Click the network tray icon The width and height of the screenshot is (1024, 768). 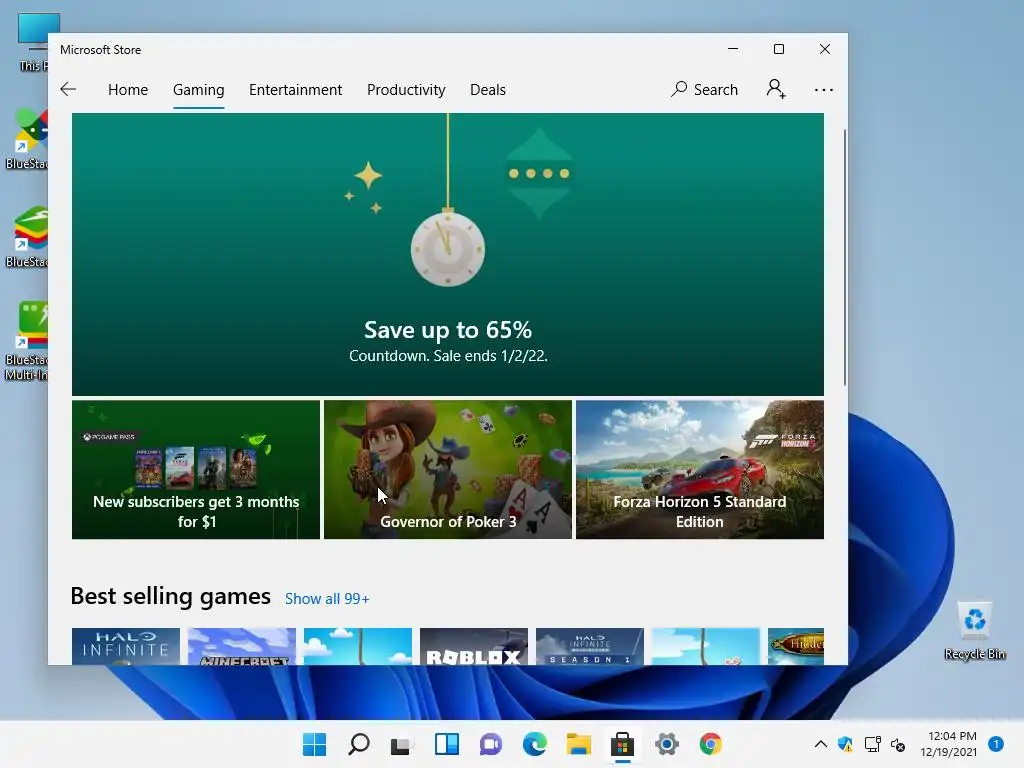[872, 744]
